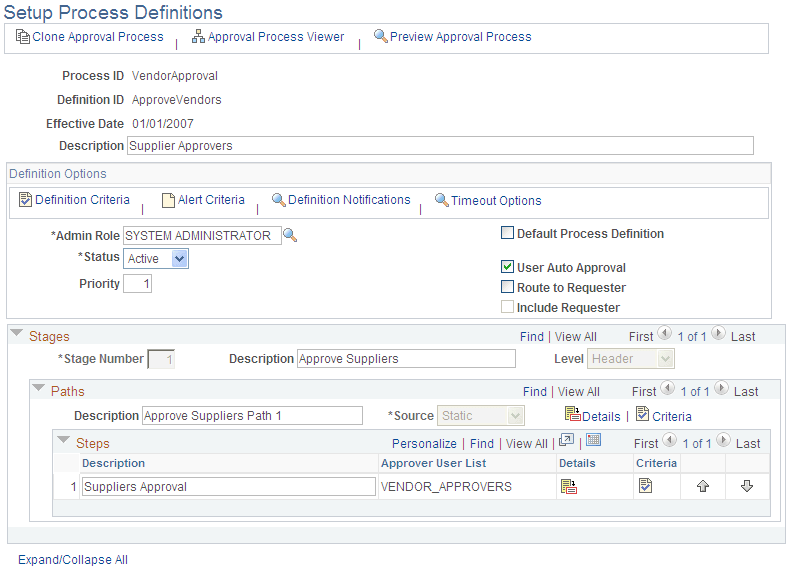This screenshot has width=790, height=570.
Task: Click Criteria link in Paths row
Action: 672,417
